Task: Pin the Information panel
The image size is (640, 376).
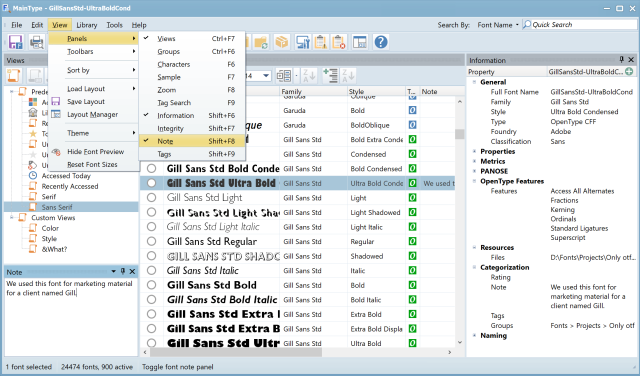Action: pyautogui.click(x=622, y=60)
